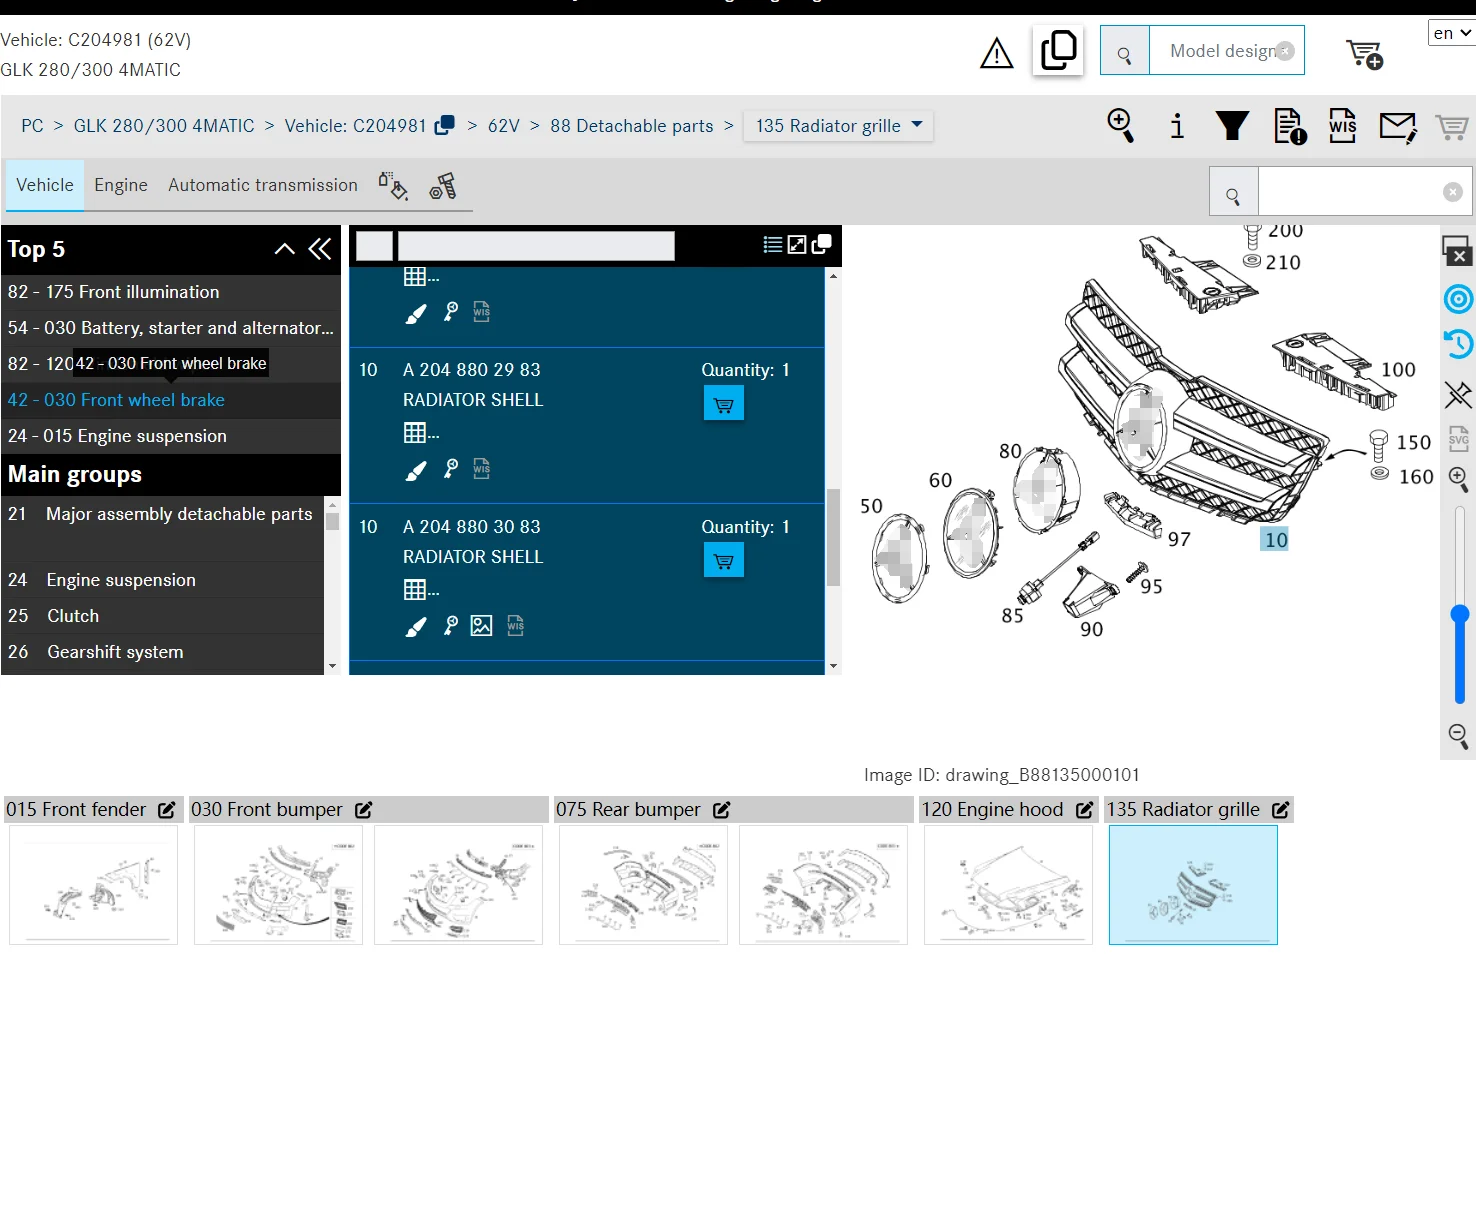Open the picture icon for A 204 880 30 83
Viewport: 1476px width, 1209px height.
point(481,626)
